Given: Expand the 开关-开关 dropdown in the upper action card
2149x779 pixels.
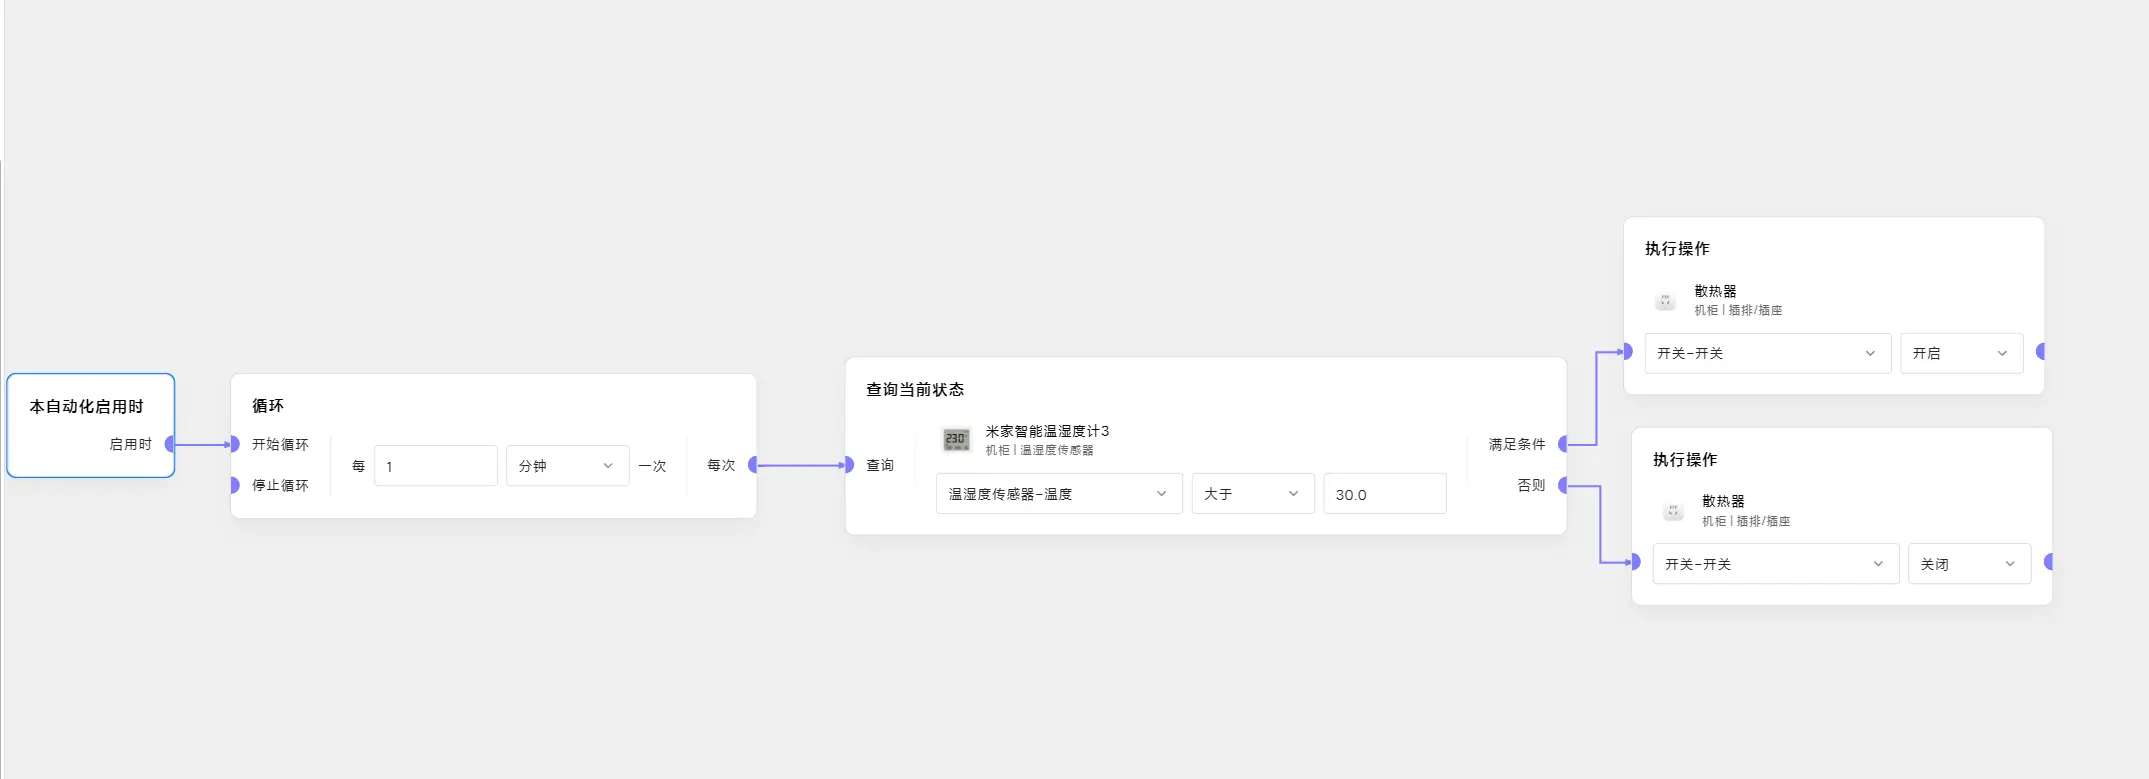Looking at the screenshot, I should tap(1767, 353).
